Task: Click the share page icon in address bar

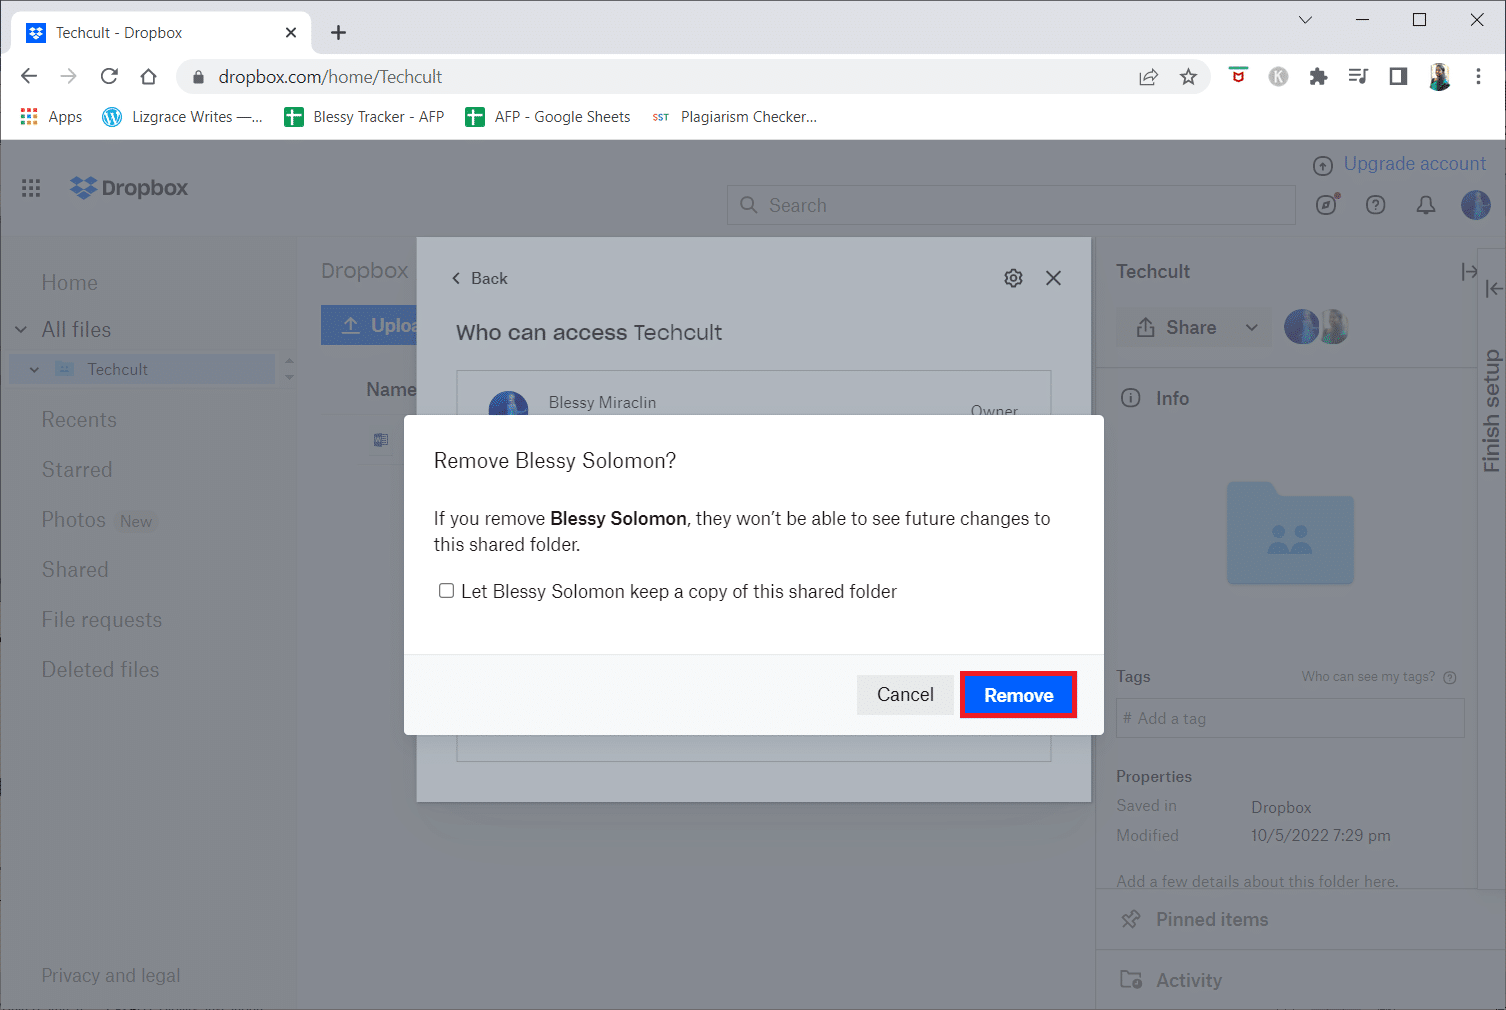Action: click(1148, 77)
